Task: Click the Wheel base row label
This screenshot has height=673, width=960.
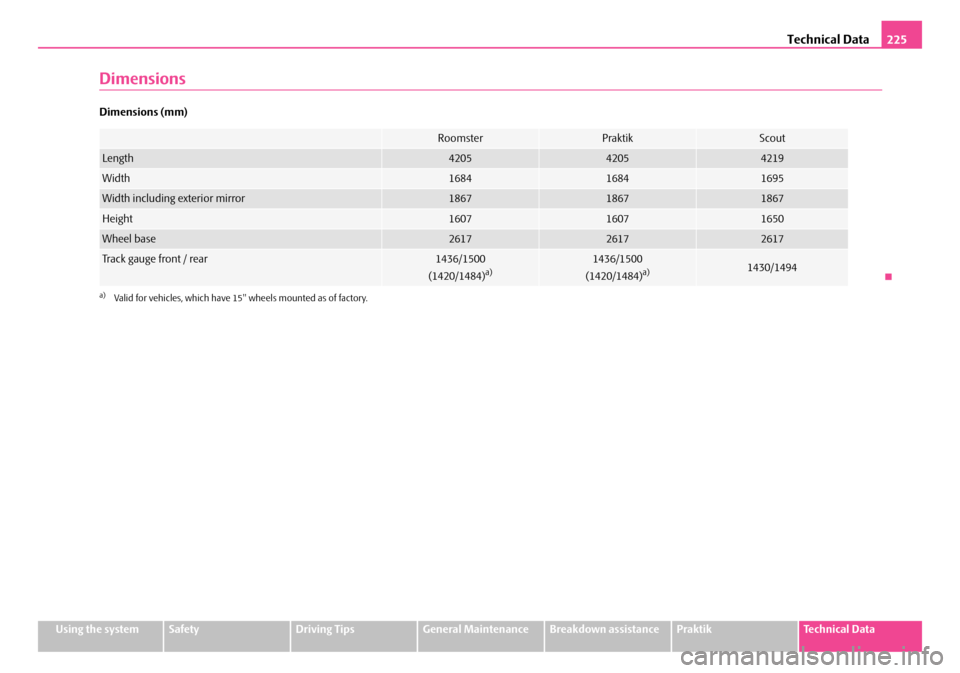Action: point(129,238)
